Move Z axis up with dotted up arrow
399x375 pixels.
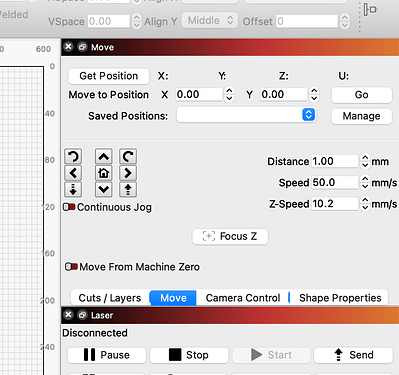pos(128,189)
